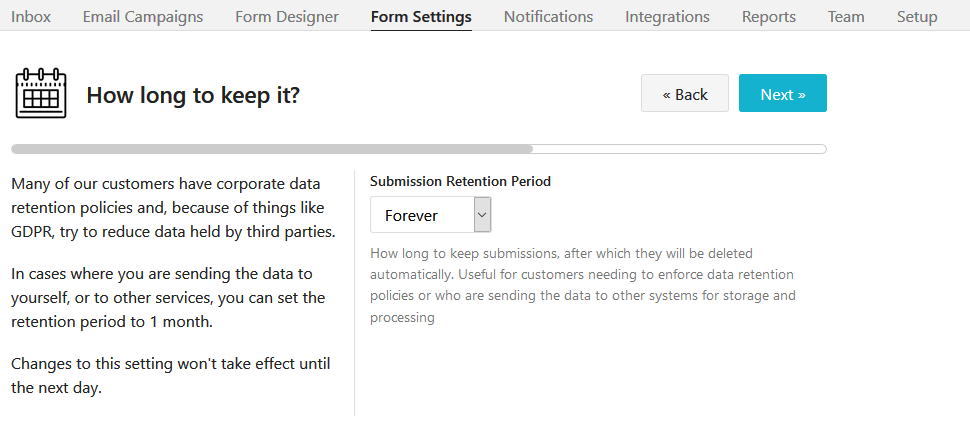Open the Notifications tab
970x447 pixels.
point(548,16)
